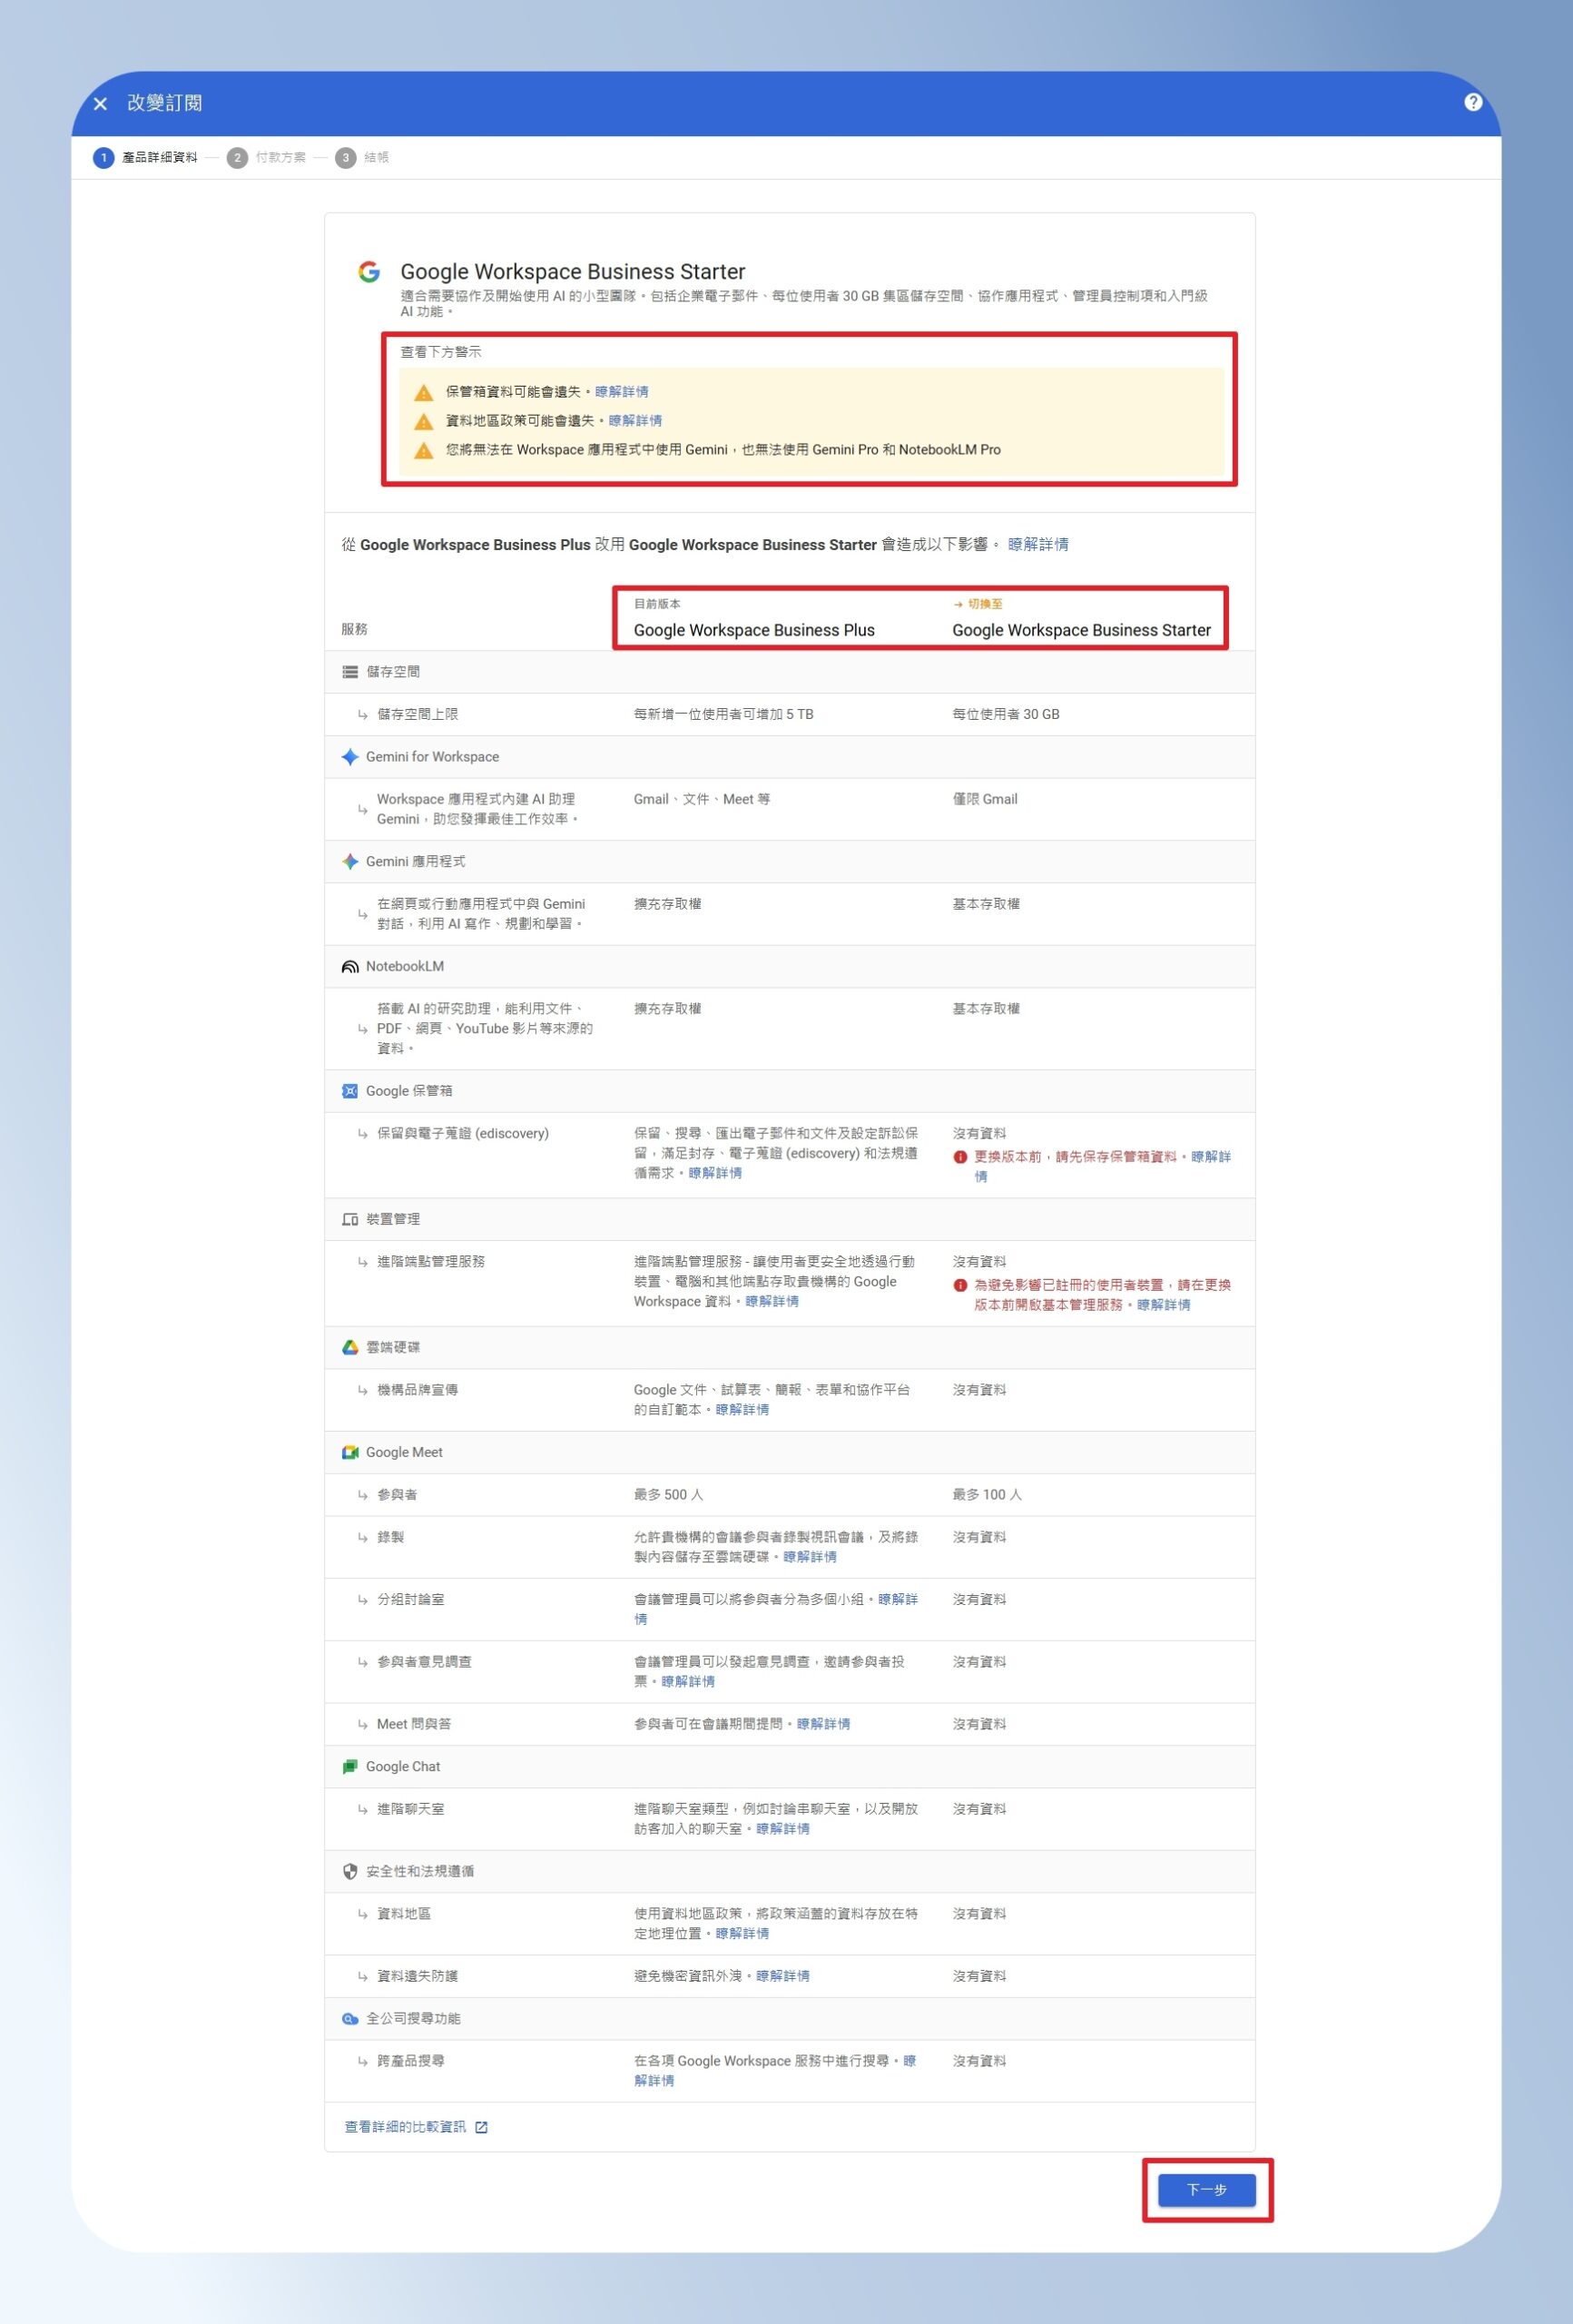Image resolution: width=1573 pixels, height=2324 pixels.
Task: Click the 下一步 button
Action: tap(1207, 2189)
